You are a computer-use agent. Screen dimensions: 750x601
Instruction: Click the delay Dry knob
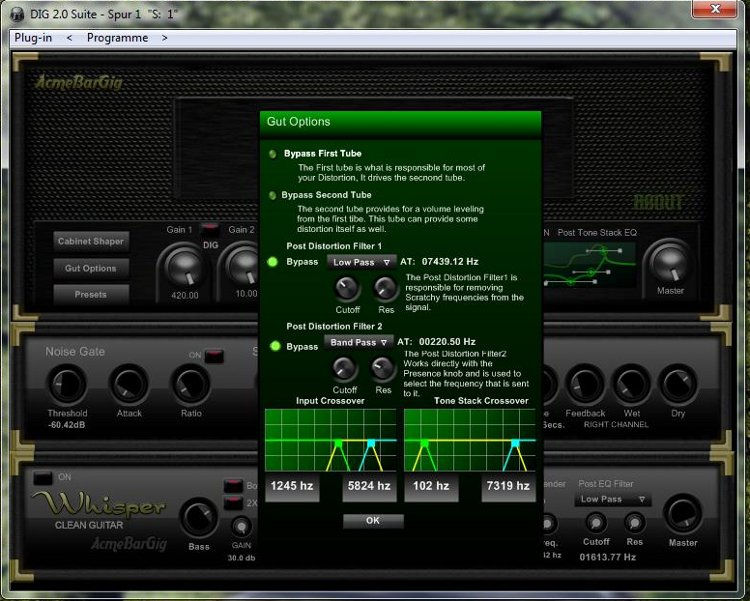(678, 385)
